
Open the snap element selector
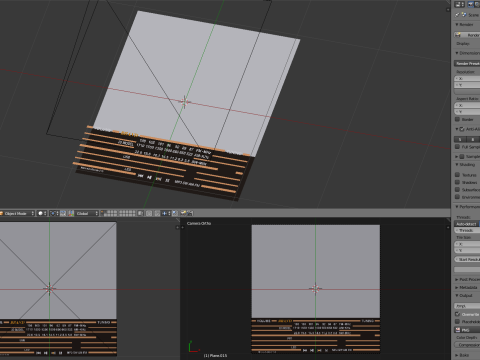click(166, 213)
